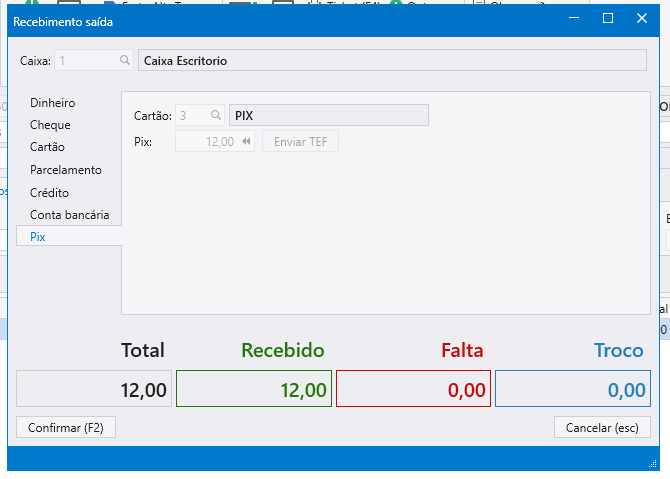Click the Pix amount field showing 12,00
The width and height of the screenshot is (670, 479).
[x=208, y=142]
